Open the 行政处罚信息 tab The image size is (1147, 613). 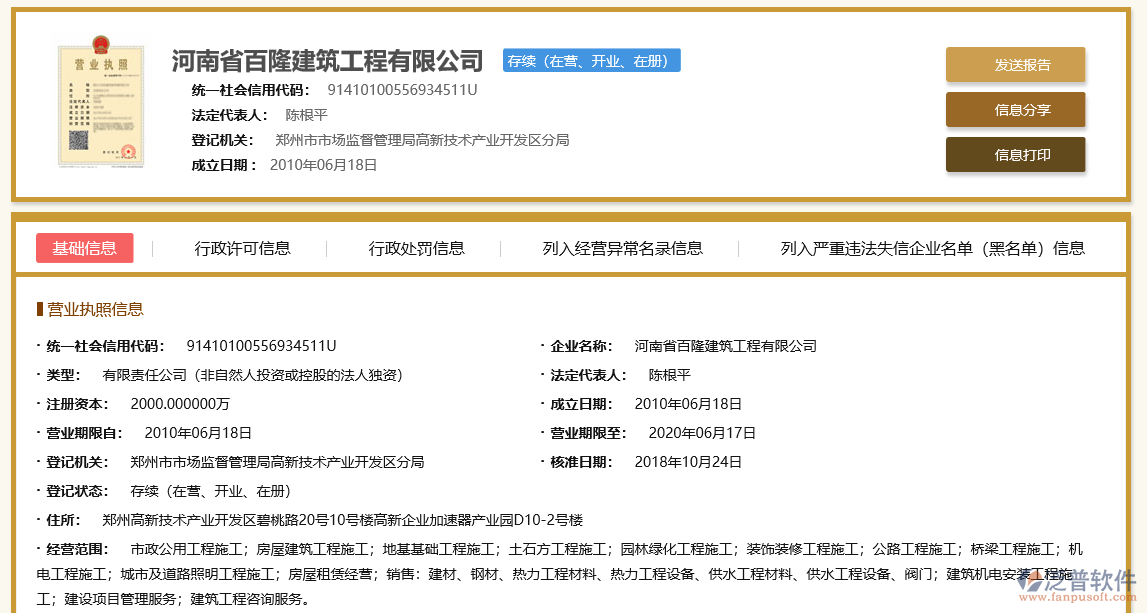click(x=418, y=248)
